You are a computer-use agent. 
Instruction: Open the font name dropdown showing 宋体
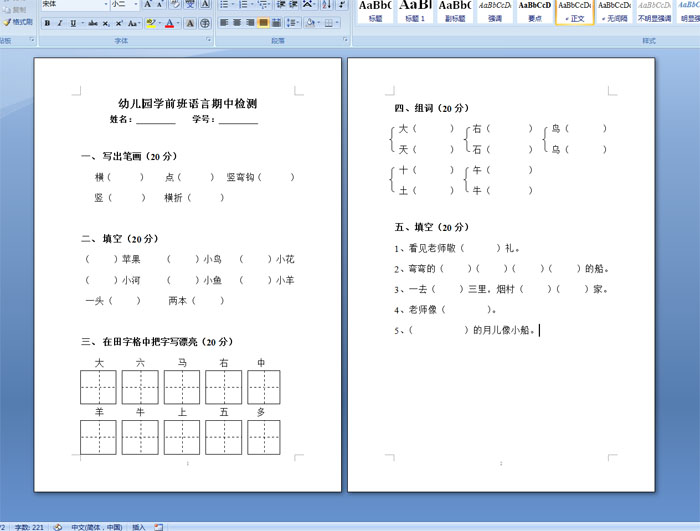(x=106, y=4)
